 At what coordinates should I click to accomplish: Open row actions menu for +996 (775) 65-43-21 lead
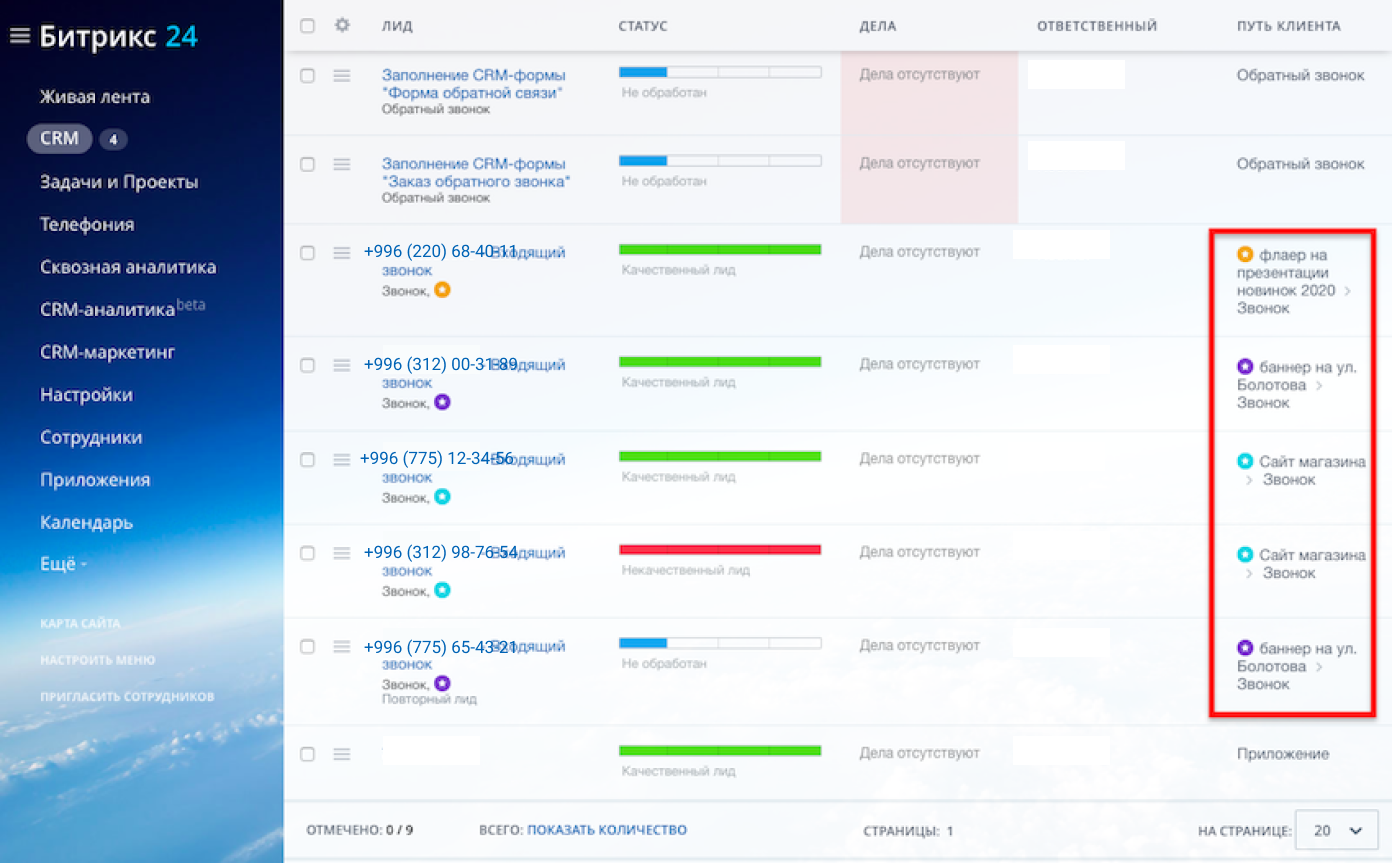pyautogui.click(x=342, y=647)
